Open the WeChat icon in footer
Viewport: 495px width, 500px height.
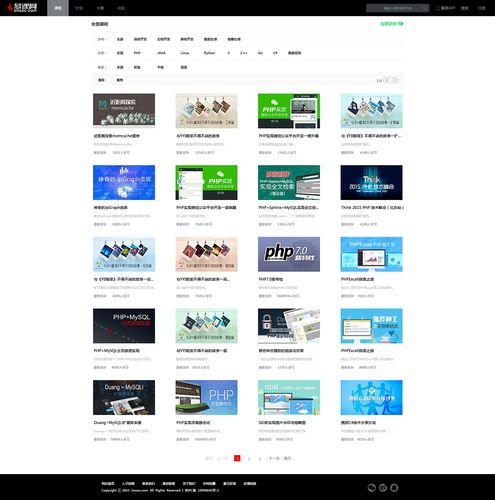tap(372, 488)
